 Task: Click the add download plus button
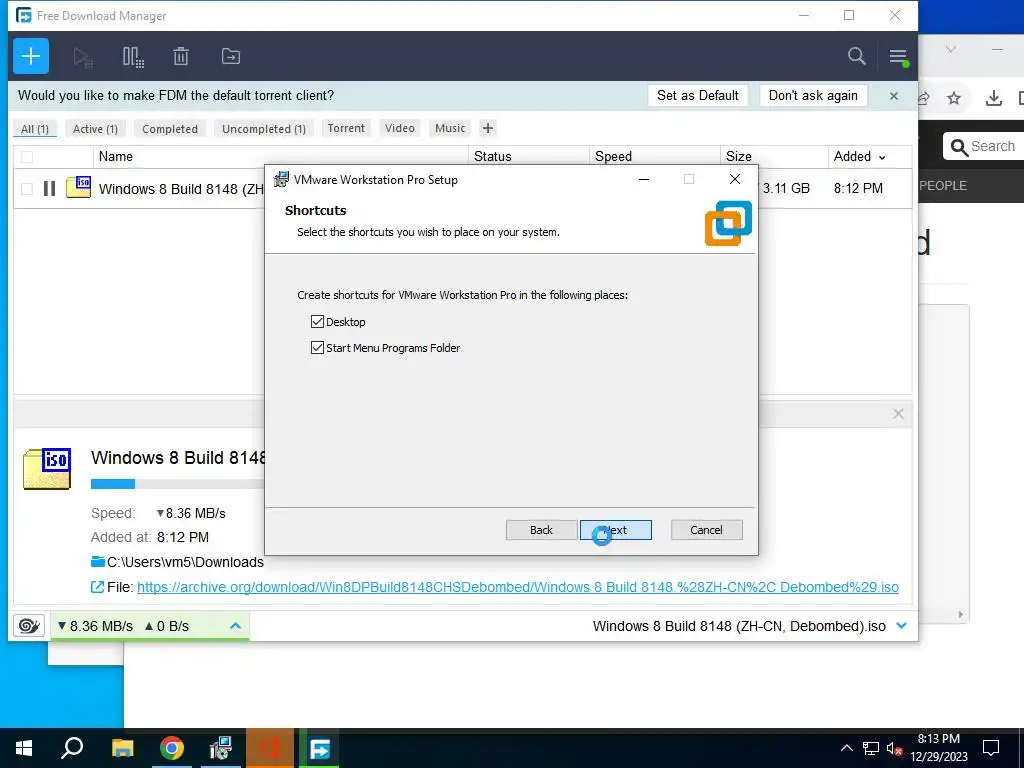pos(31,56)
